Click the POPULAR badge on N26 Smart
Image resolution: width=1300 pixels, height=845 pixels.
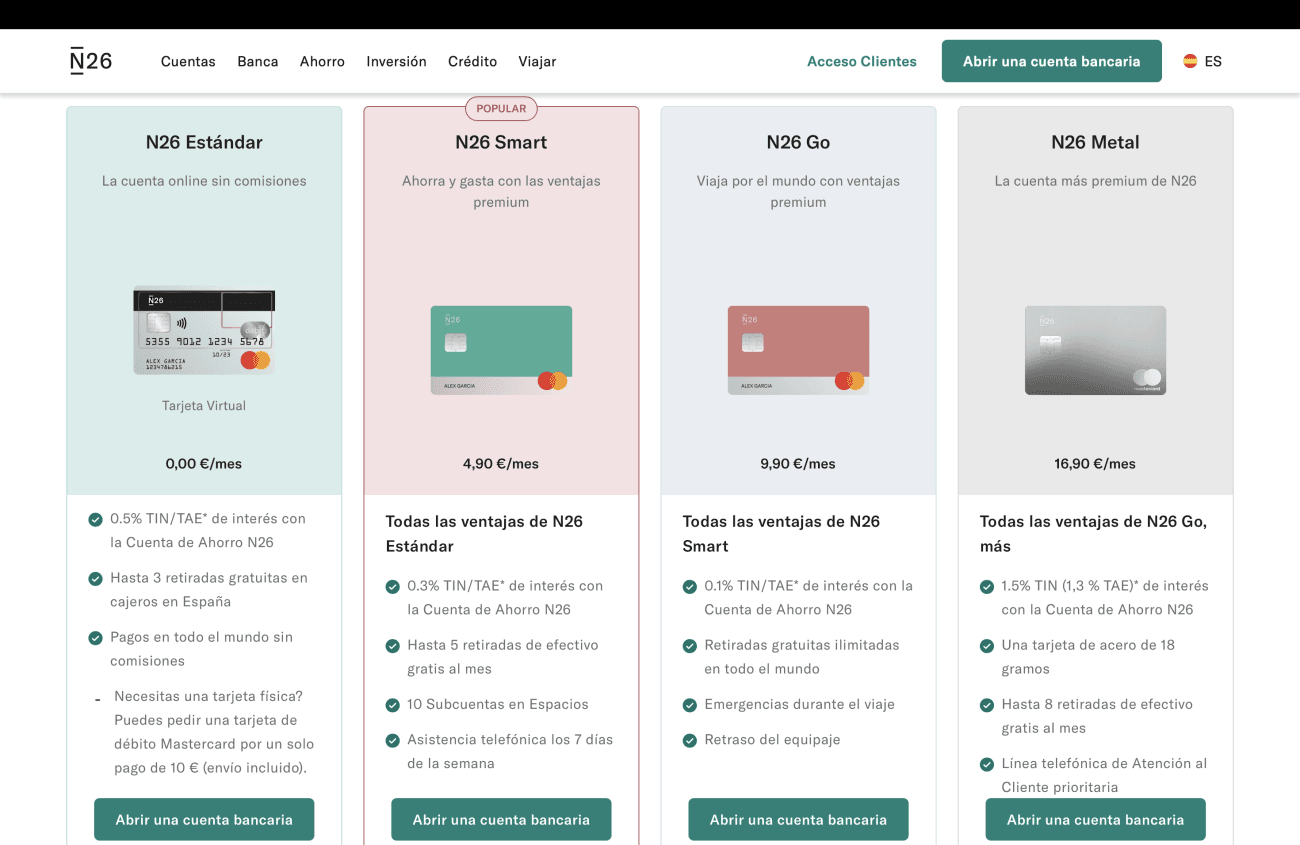tap(501, 108)
